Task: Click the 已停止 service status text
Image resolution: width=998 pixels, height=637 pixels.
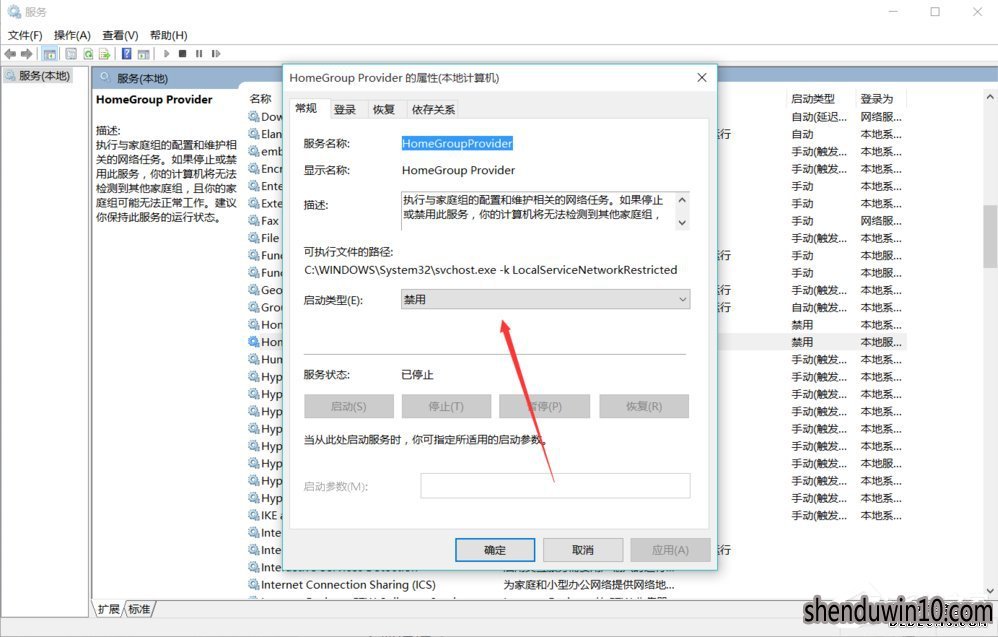Action: pyautogui.click(x=417, y=375)
